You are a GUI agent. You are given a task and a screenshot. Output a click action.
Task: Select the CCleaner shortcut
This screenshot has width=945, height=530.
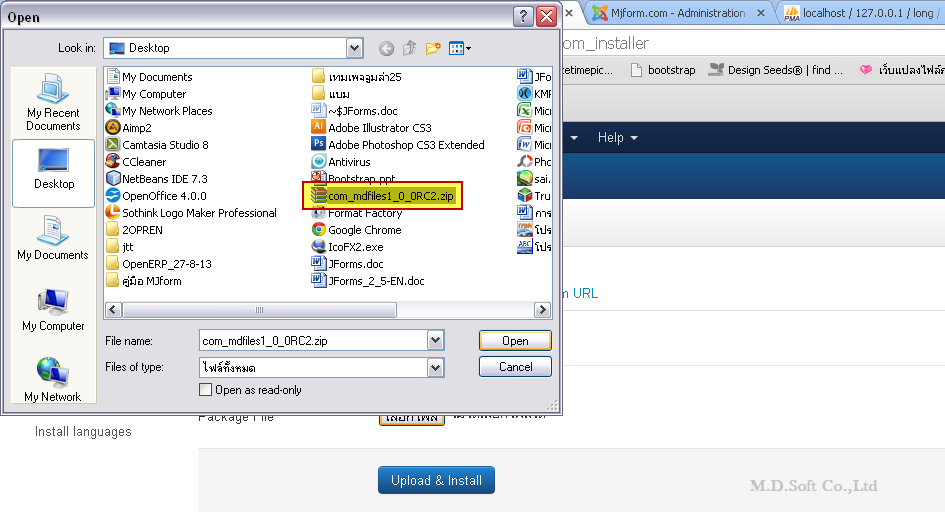click(136, 162)
